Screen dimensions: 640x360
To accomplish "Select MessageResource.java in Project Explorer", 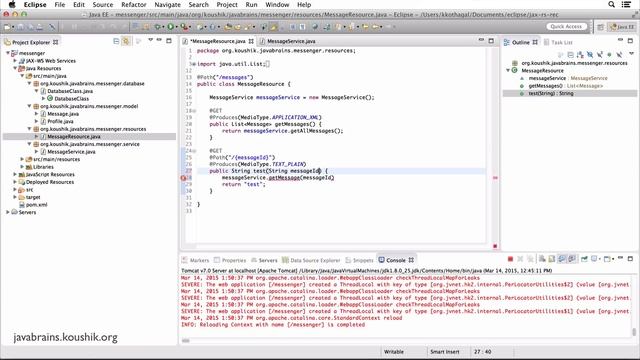I will point(73,136).
